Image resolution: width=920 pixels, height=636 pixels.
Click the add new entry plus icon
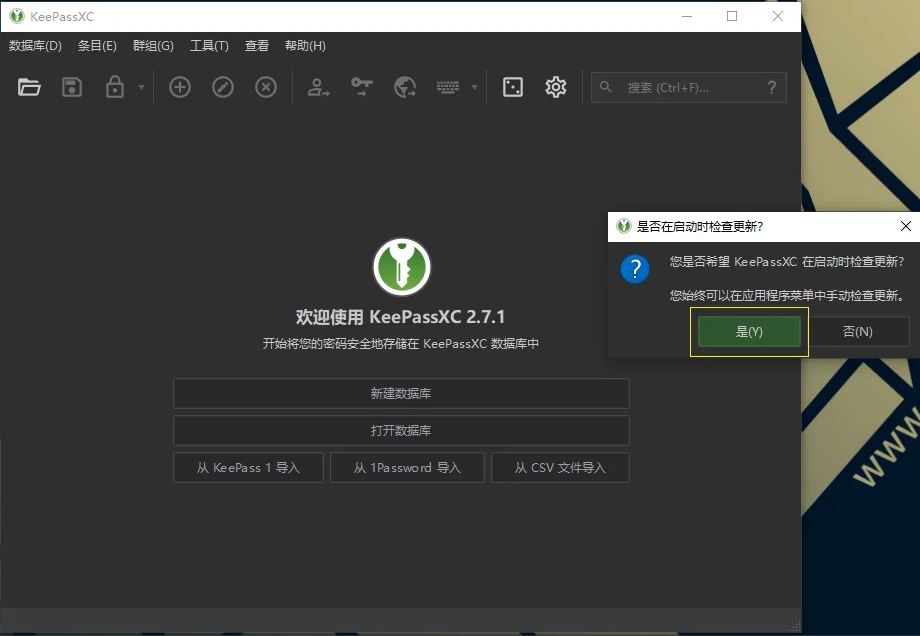point(180,87)
